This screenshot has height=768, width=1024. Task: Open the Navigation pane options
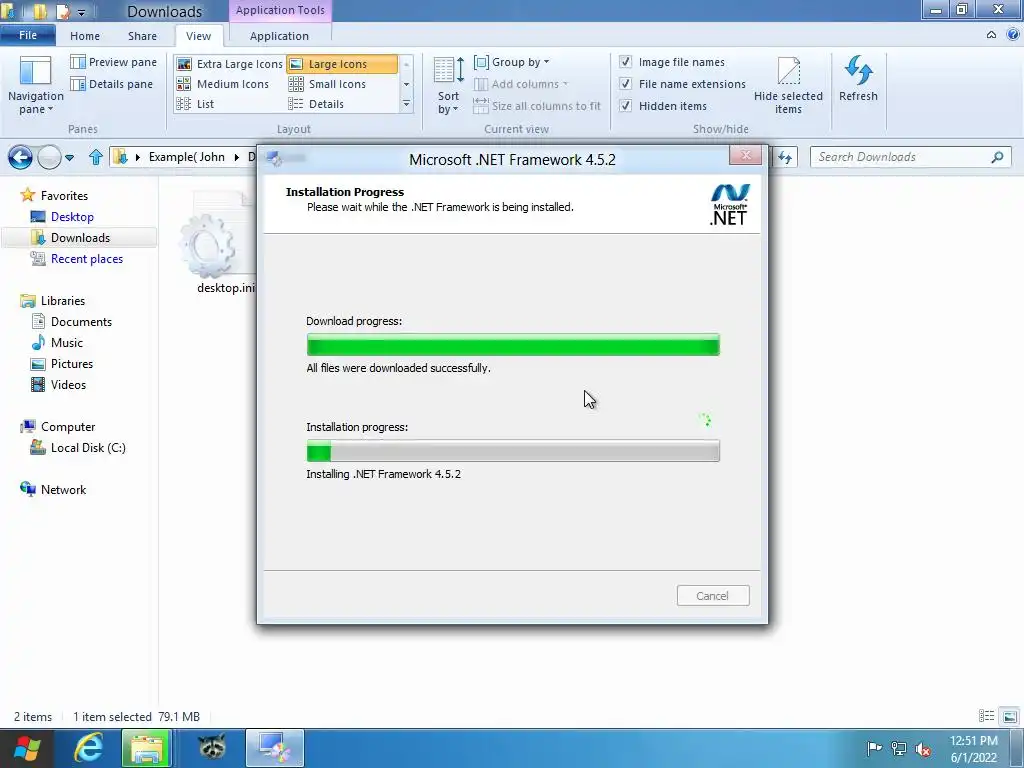35,86
